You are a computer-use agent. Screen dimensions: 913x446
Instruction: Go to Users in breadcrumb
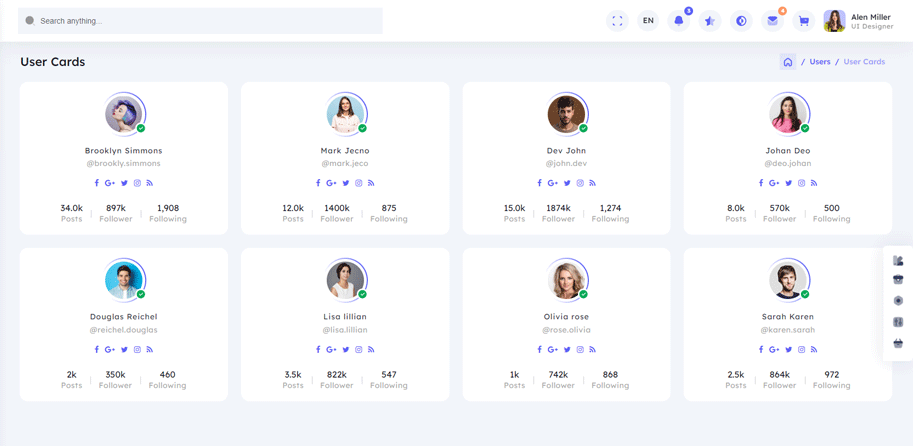820,62
